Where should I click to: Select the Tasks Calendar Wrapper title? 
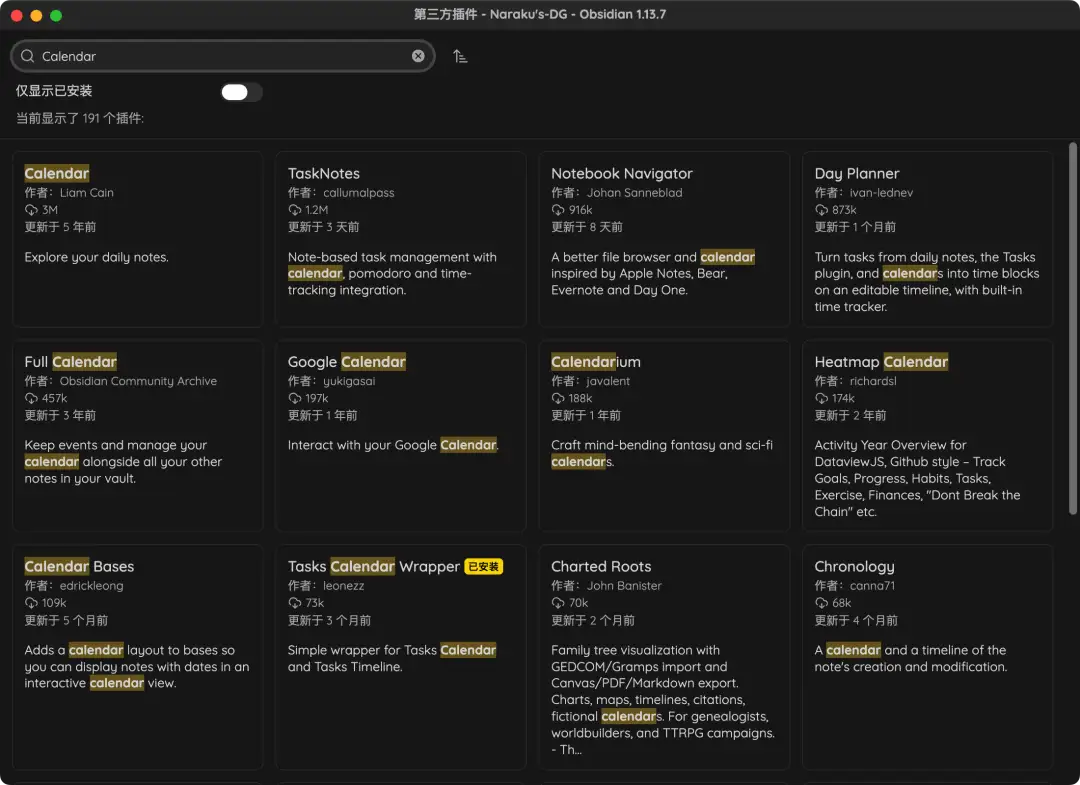tap(373, 566)
